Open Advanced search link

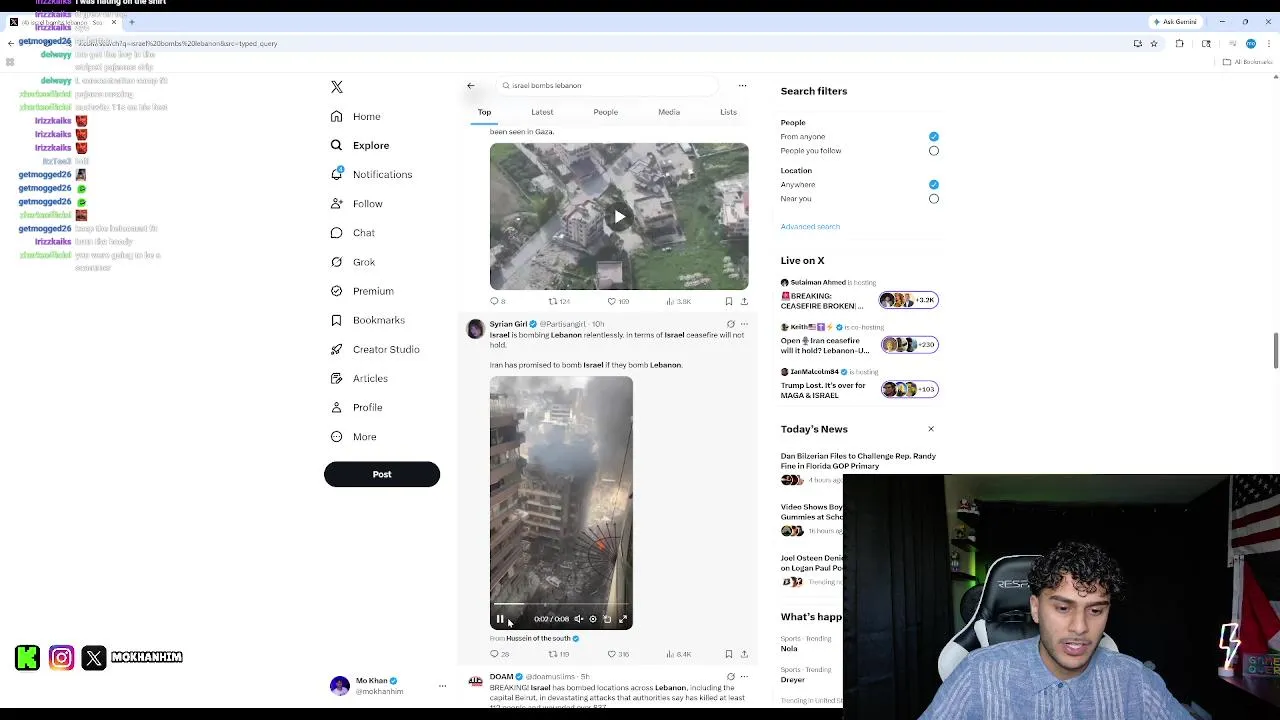(x=810, y=227)
